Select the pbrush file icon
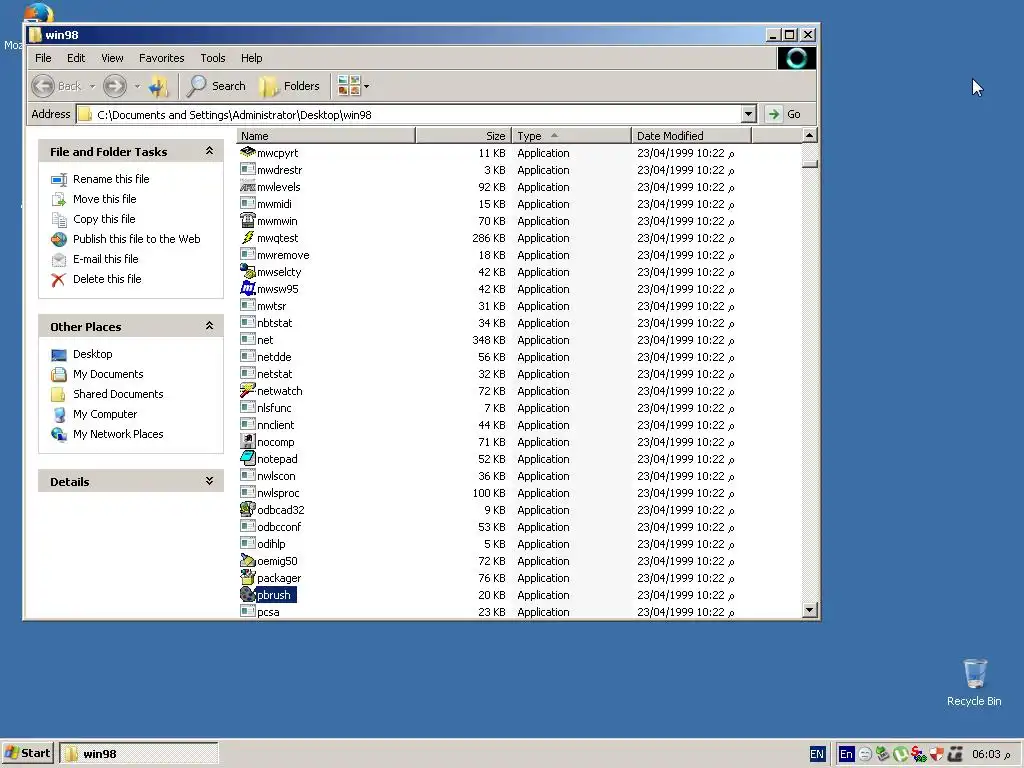 coord(248,594)
